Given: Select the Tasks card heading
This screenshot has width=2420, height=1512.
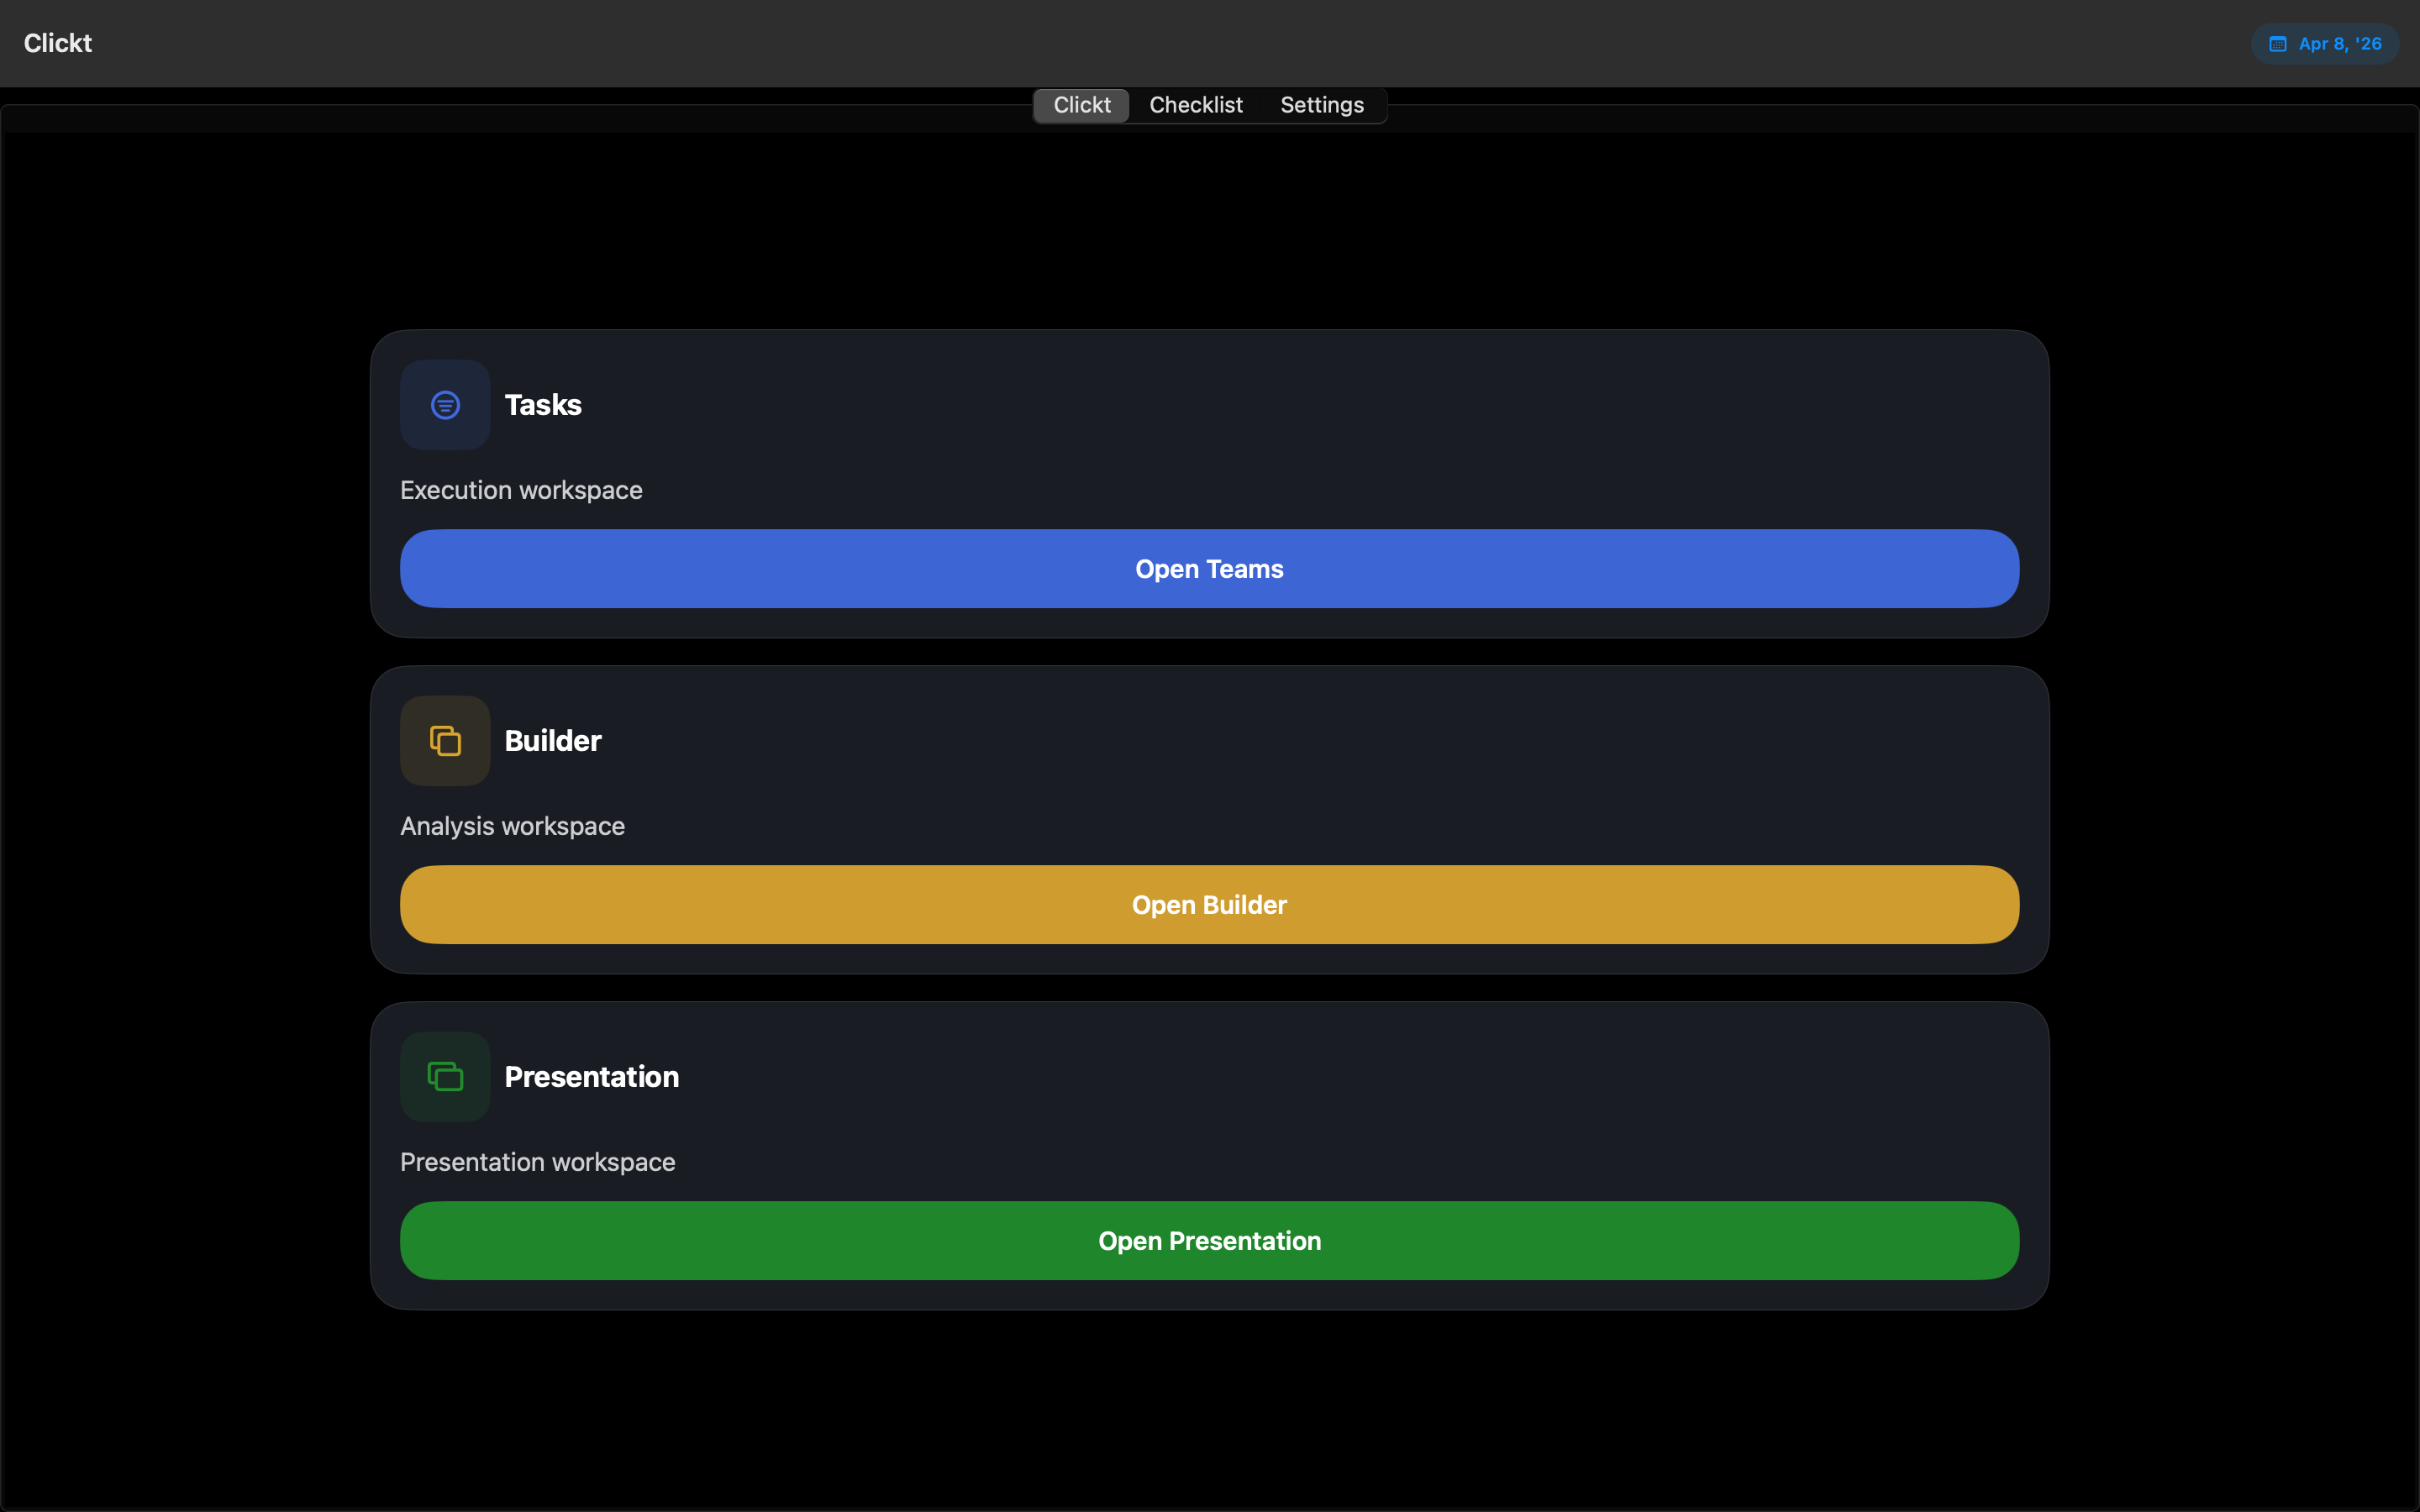Looking at the screenshot, I should click(543, 404).
